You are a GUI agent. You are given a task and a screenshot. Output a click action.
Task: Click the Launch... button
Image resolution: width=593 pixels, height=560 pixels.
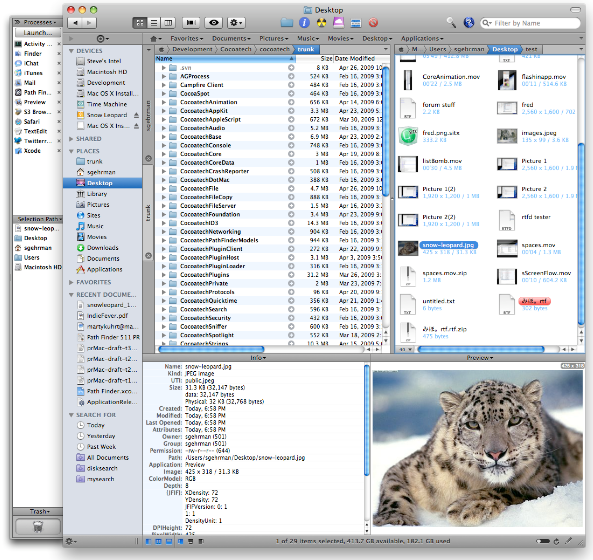(37, 33)
